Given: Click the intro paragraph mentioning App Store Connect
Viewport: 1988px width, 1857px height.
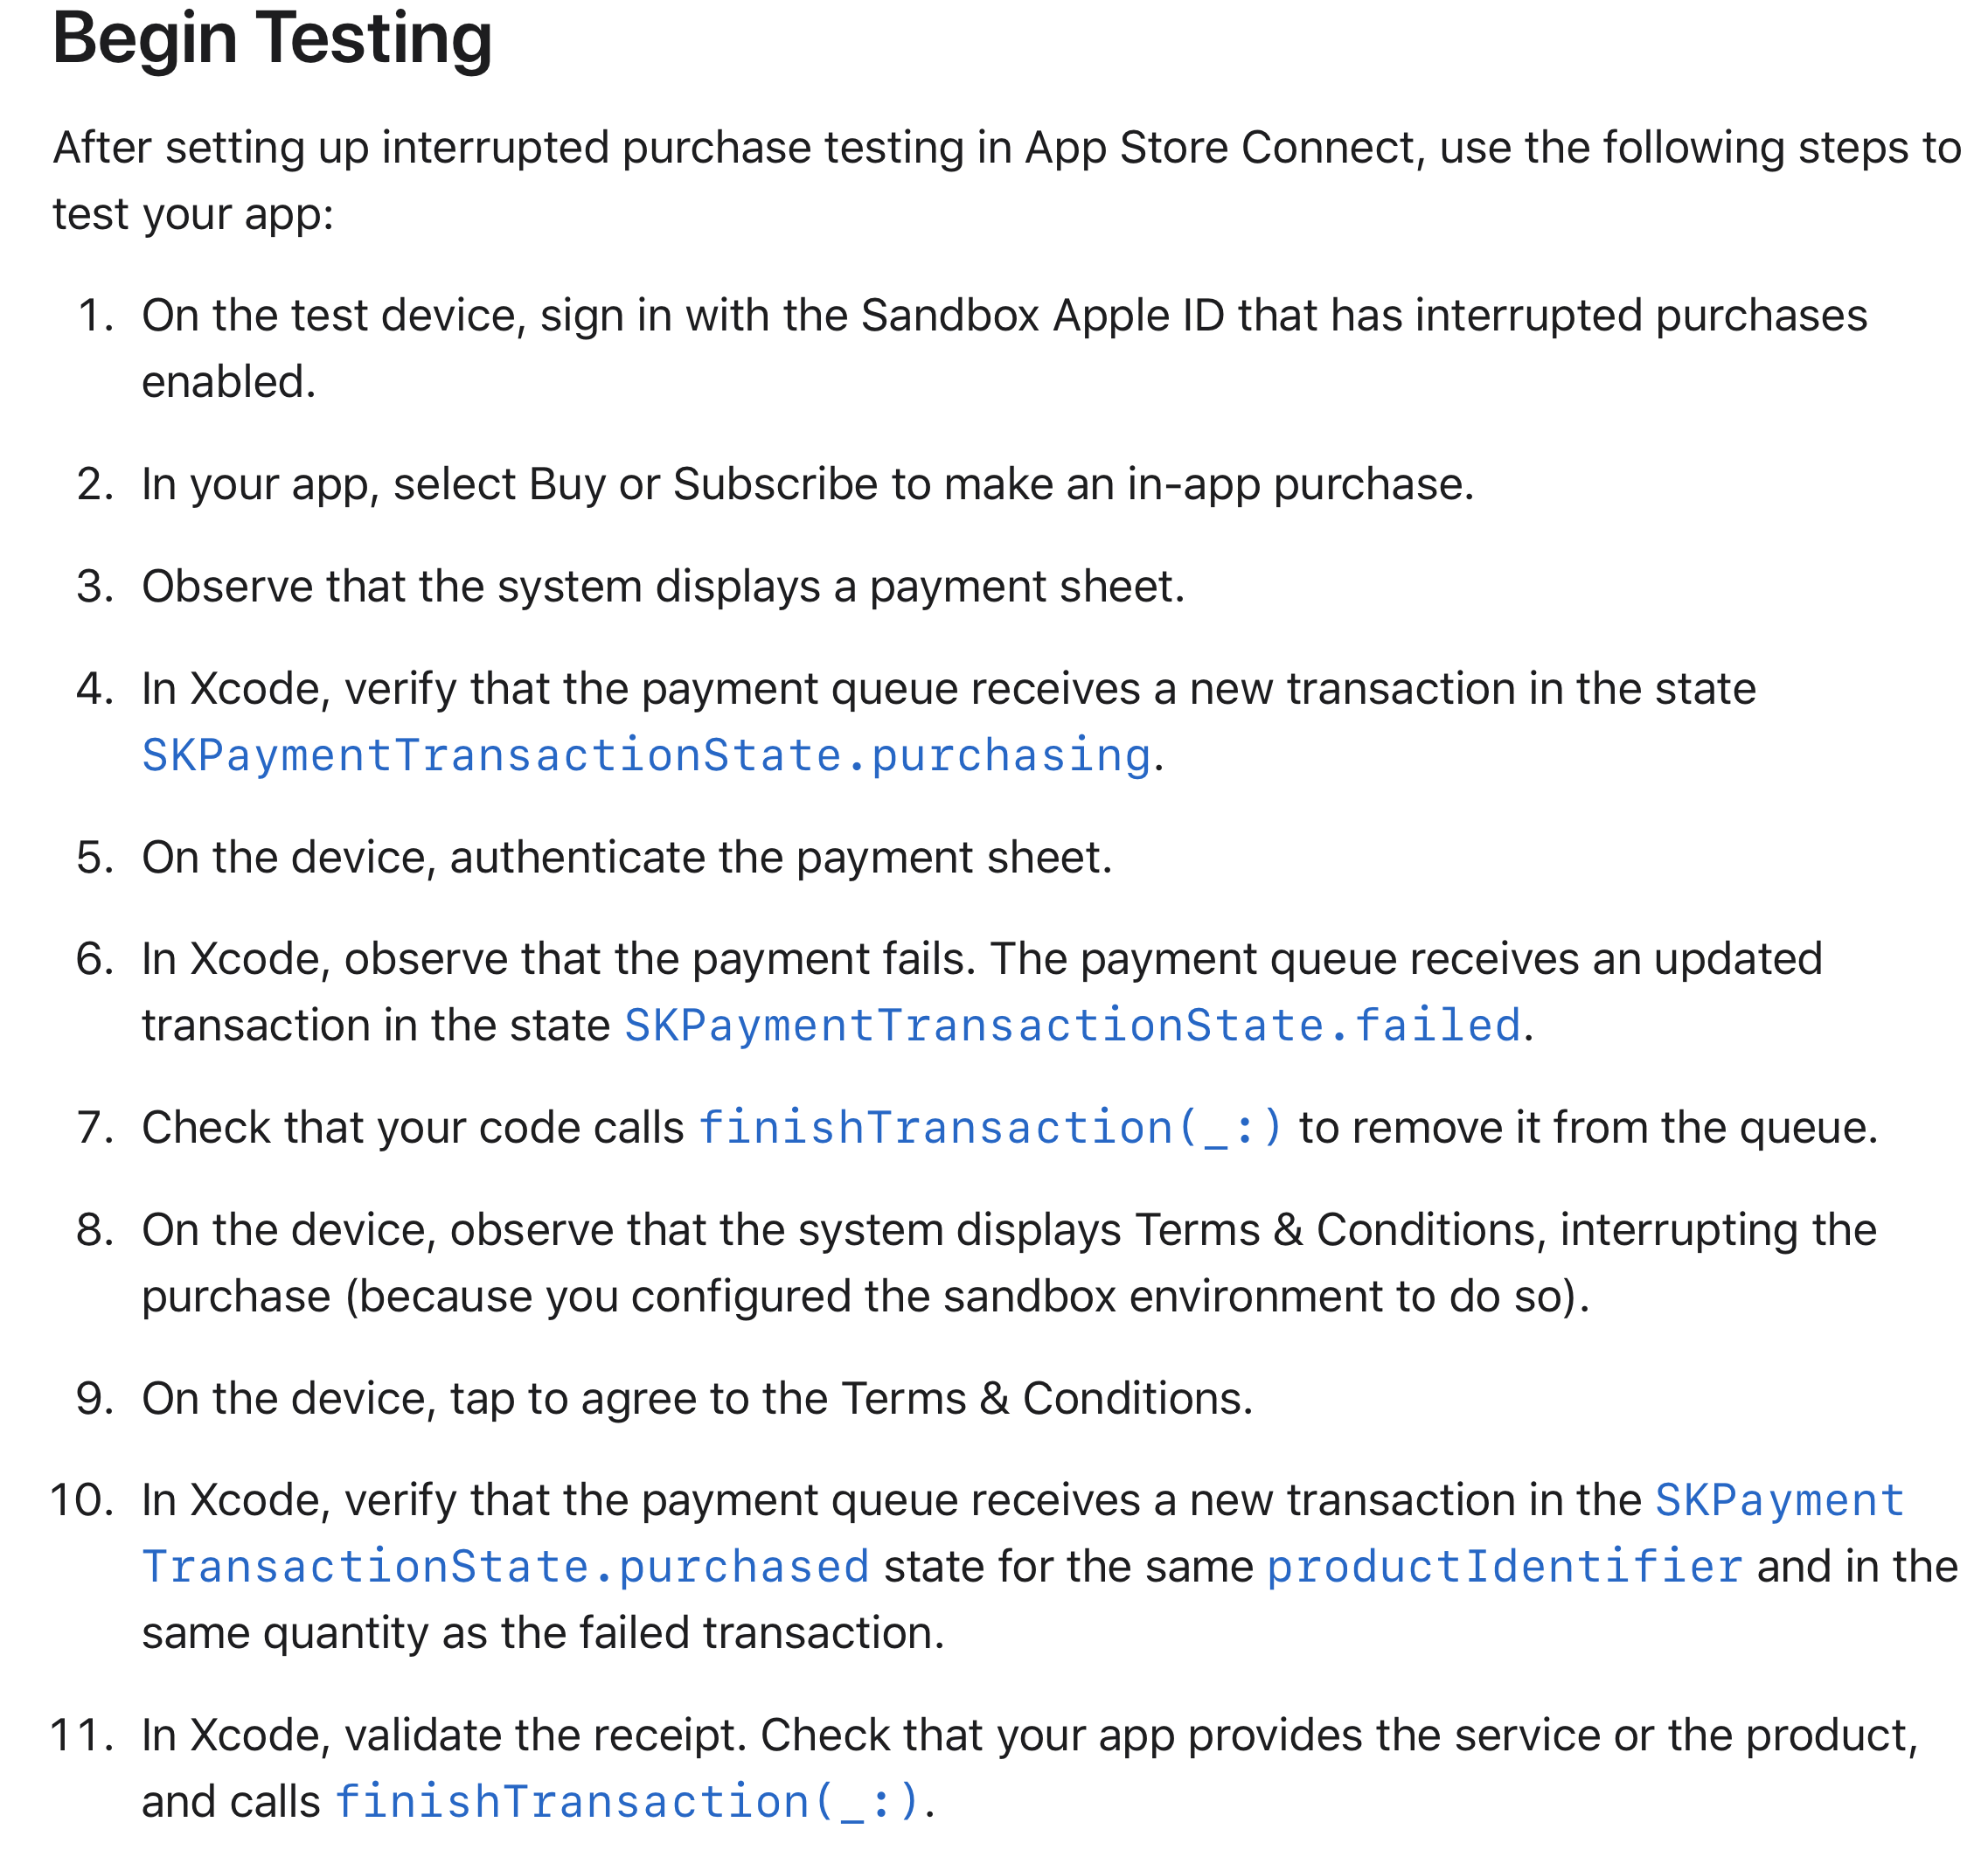Looking at the screenshot, I should coord(1007,181).
